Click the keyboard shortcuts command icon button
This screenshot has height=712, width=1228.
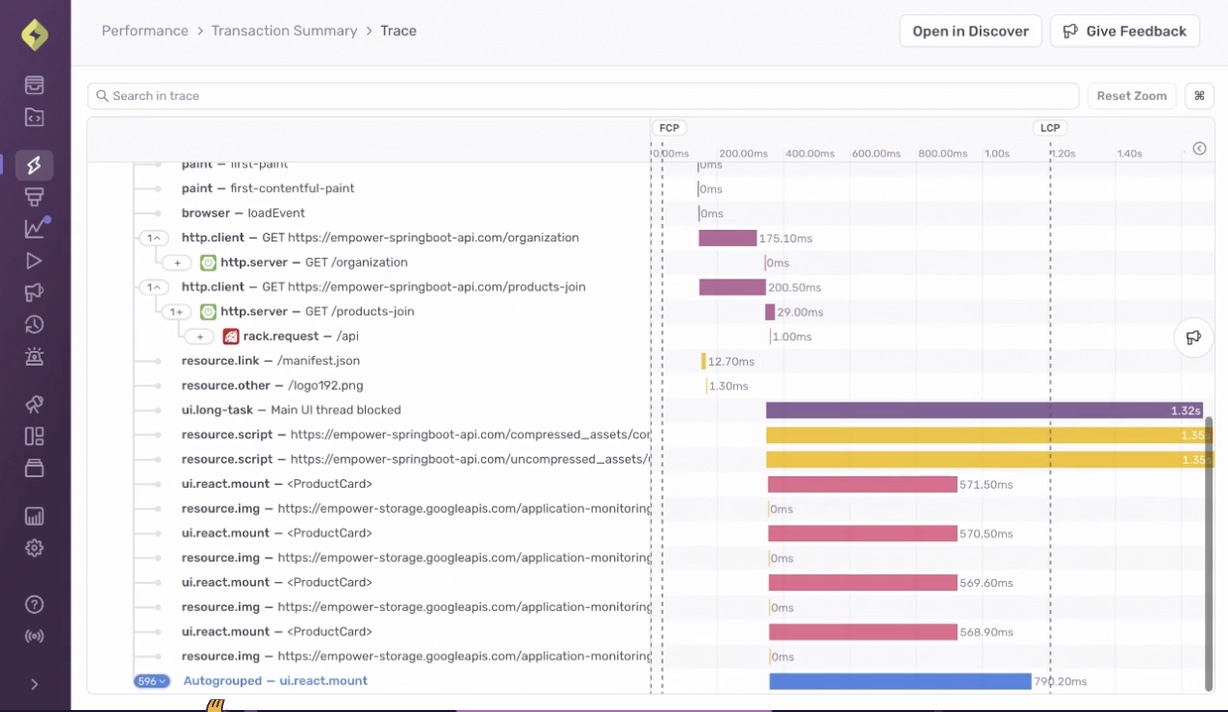coord(1199,96)
